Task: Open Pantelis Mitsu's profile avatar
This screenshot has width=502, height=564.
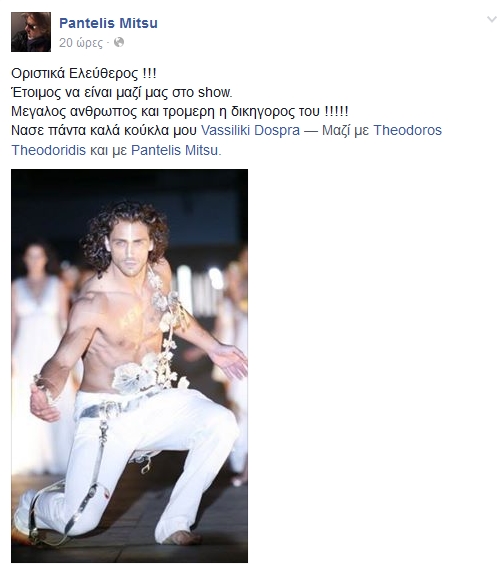Action: [x=31, y=32]
